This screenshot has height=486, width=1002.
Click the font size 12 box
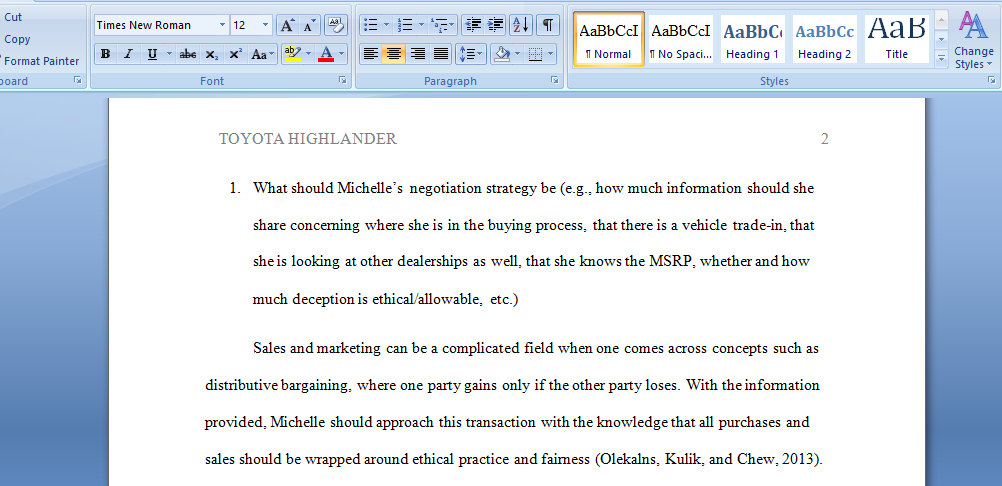(245, 26)
